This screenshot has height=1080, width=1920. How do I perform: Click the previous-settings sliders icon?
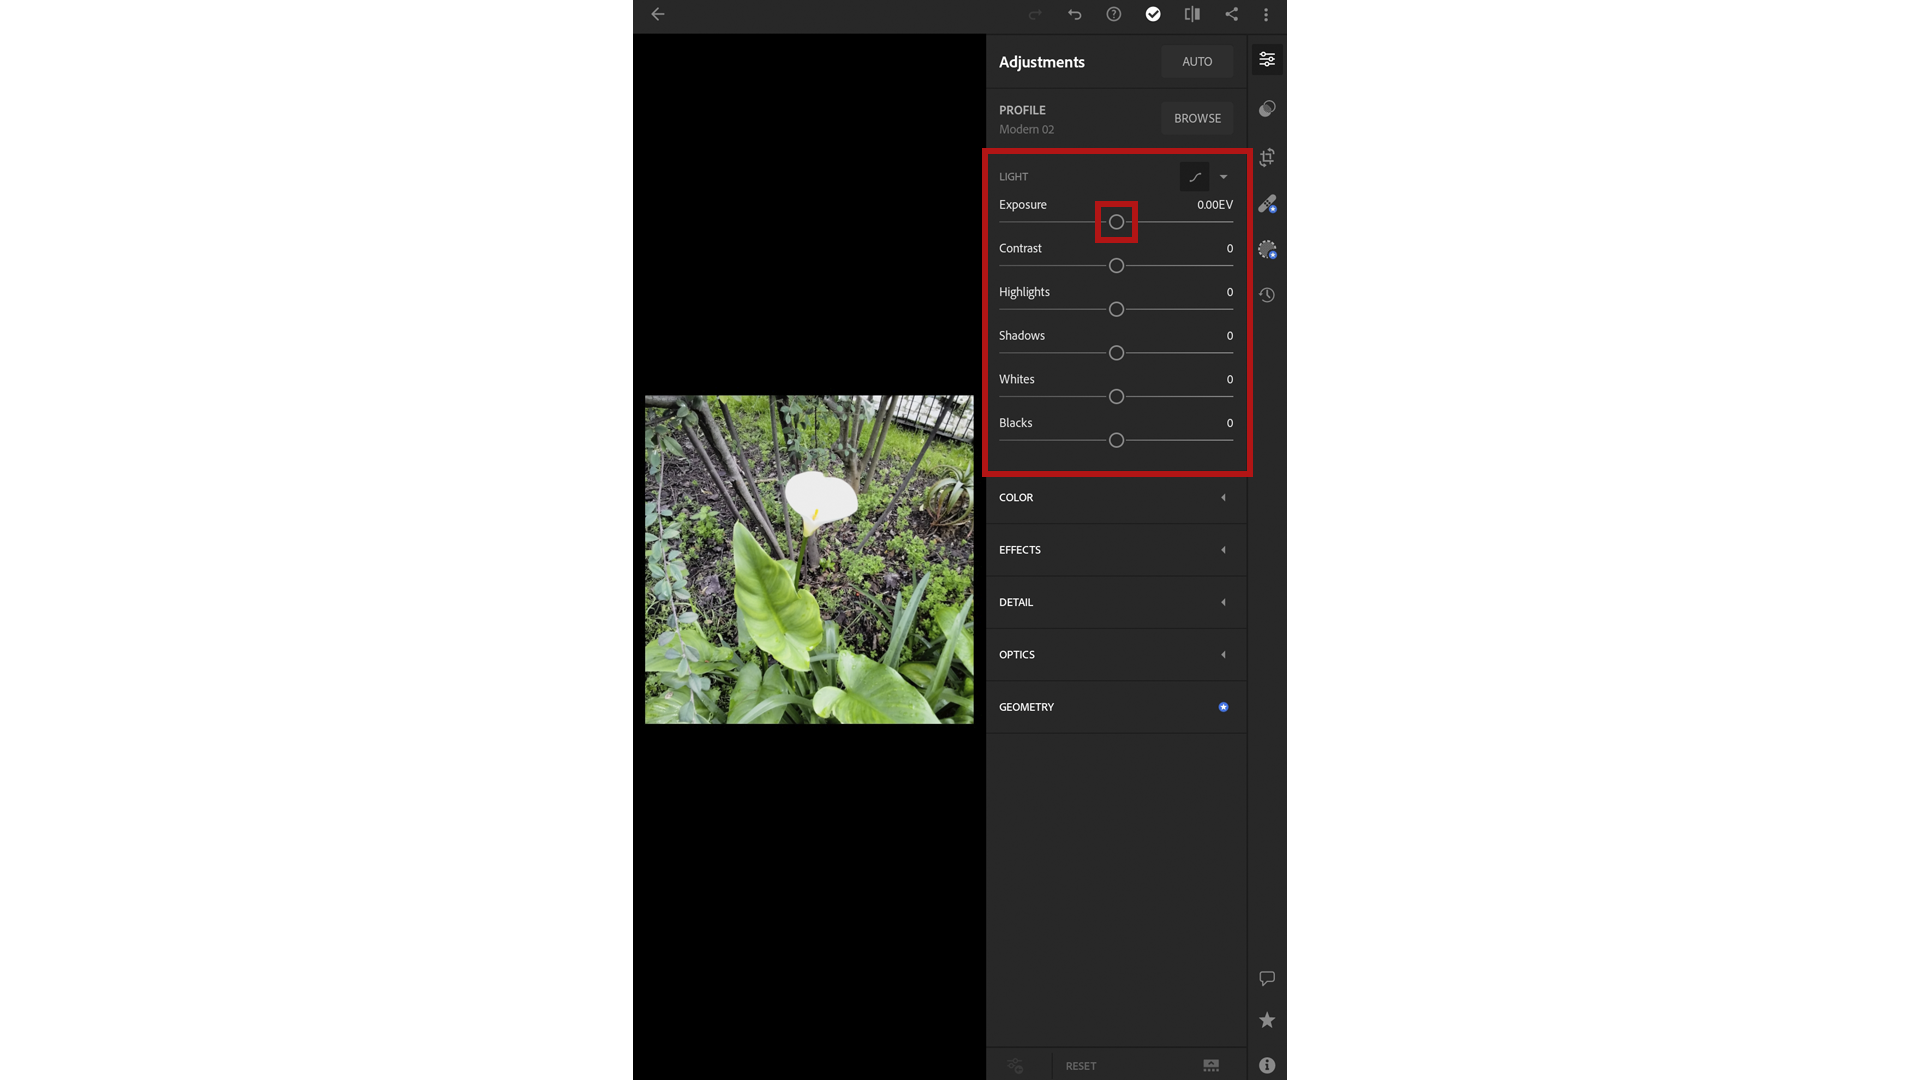pyautogui.click(x=1016, y=1066)
